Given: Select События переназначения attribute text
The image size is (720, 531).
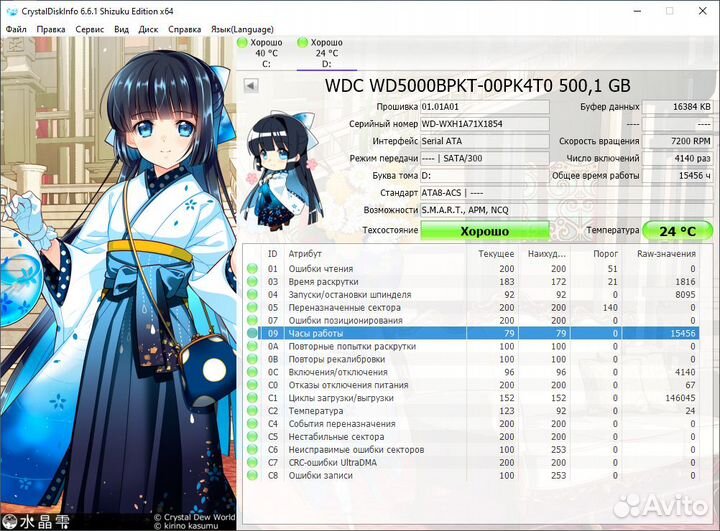Looking at the screenshot, I should click(x=342, y=424).
